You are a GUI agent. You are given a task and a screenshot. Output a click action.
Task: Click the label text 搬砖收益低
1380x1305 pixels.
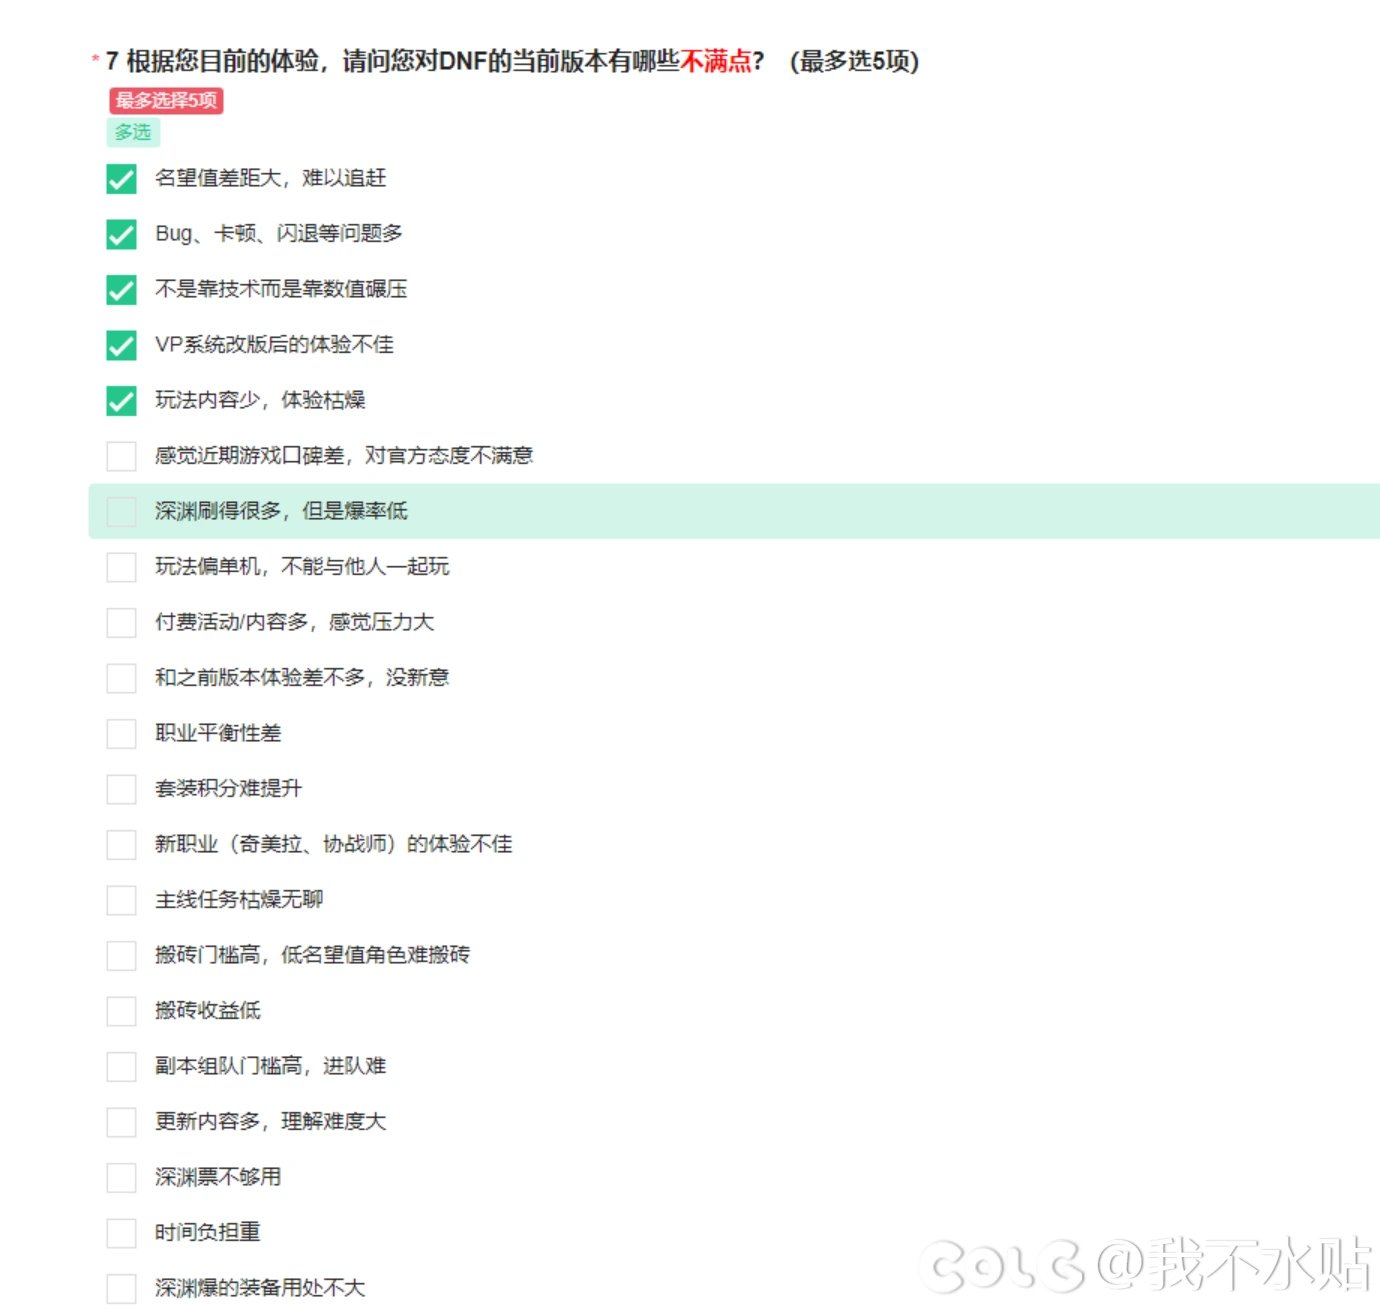(207, 1011)
